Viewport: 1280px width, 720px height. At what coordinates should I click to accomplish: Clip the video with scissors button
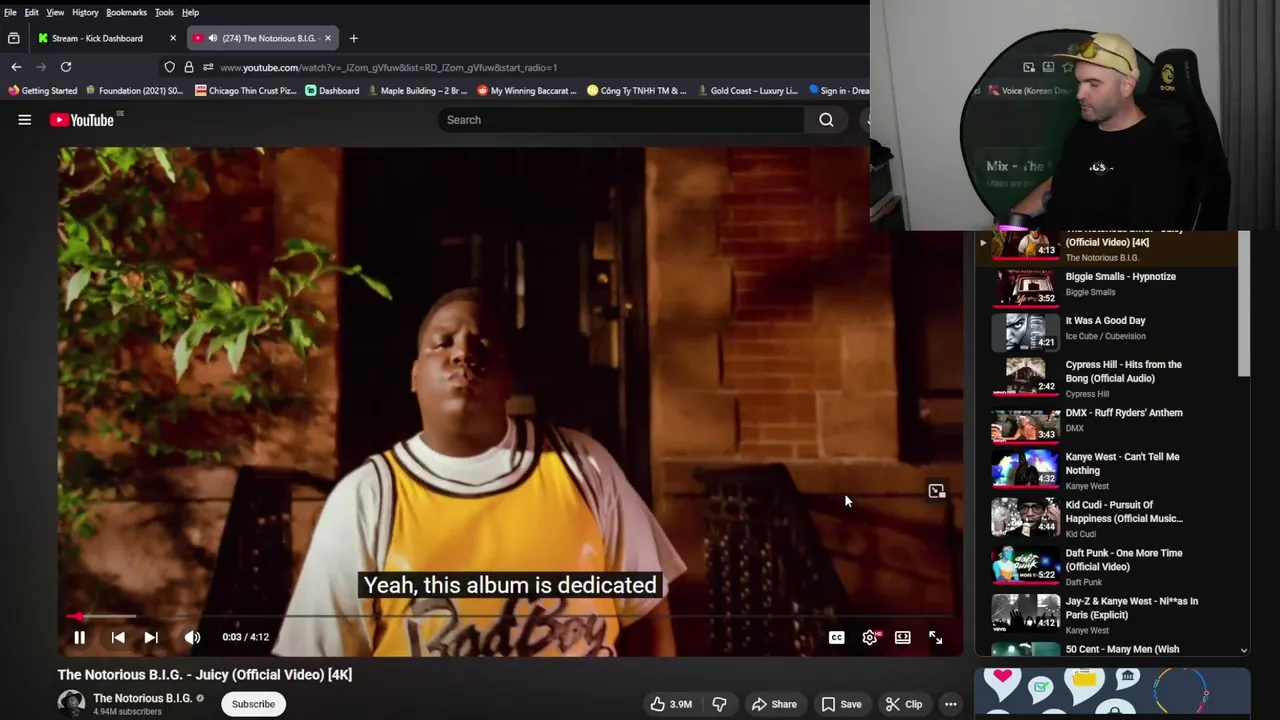904,704
